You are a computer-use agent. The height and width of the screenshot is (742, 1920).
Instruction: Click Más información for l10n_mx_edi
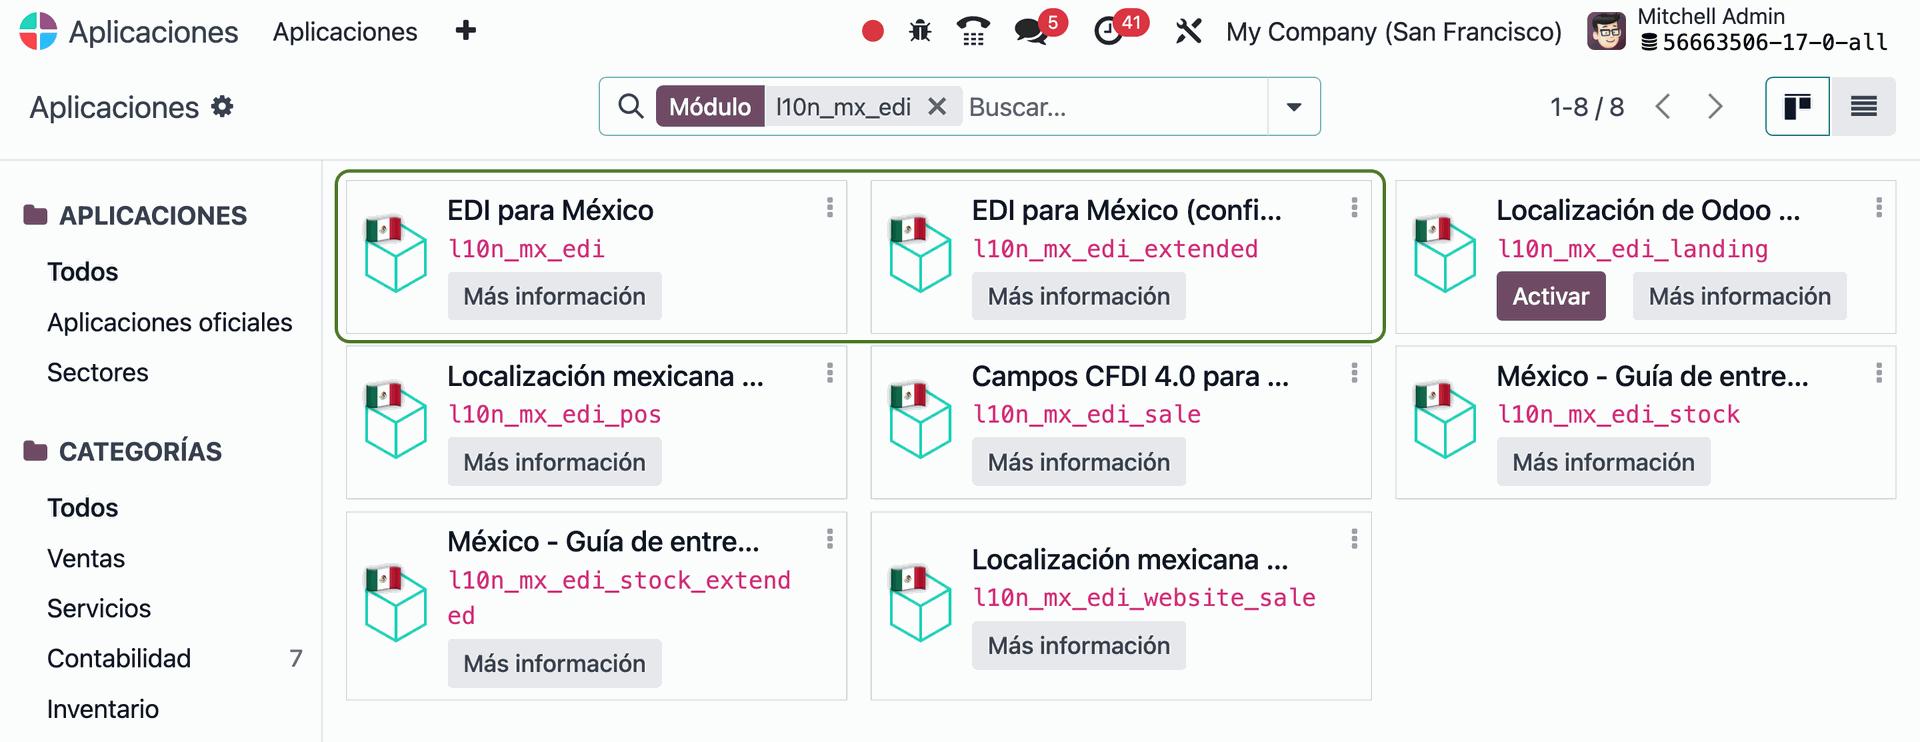pyautogui.click(x=555, y=296)
